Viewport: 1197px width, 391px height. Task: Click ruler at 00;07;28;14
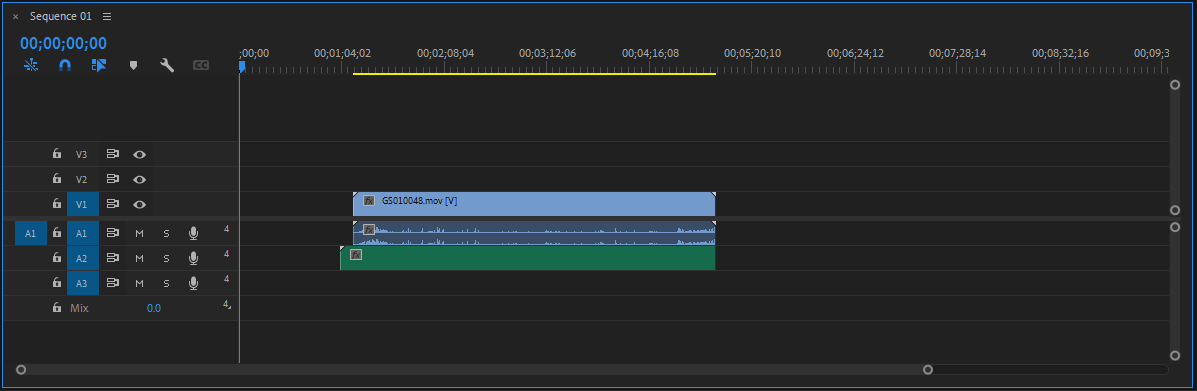[x=957, y=53]
